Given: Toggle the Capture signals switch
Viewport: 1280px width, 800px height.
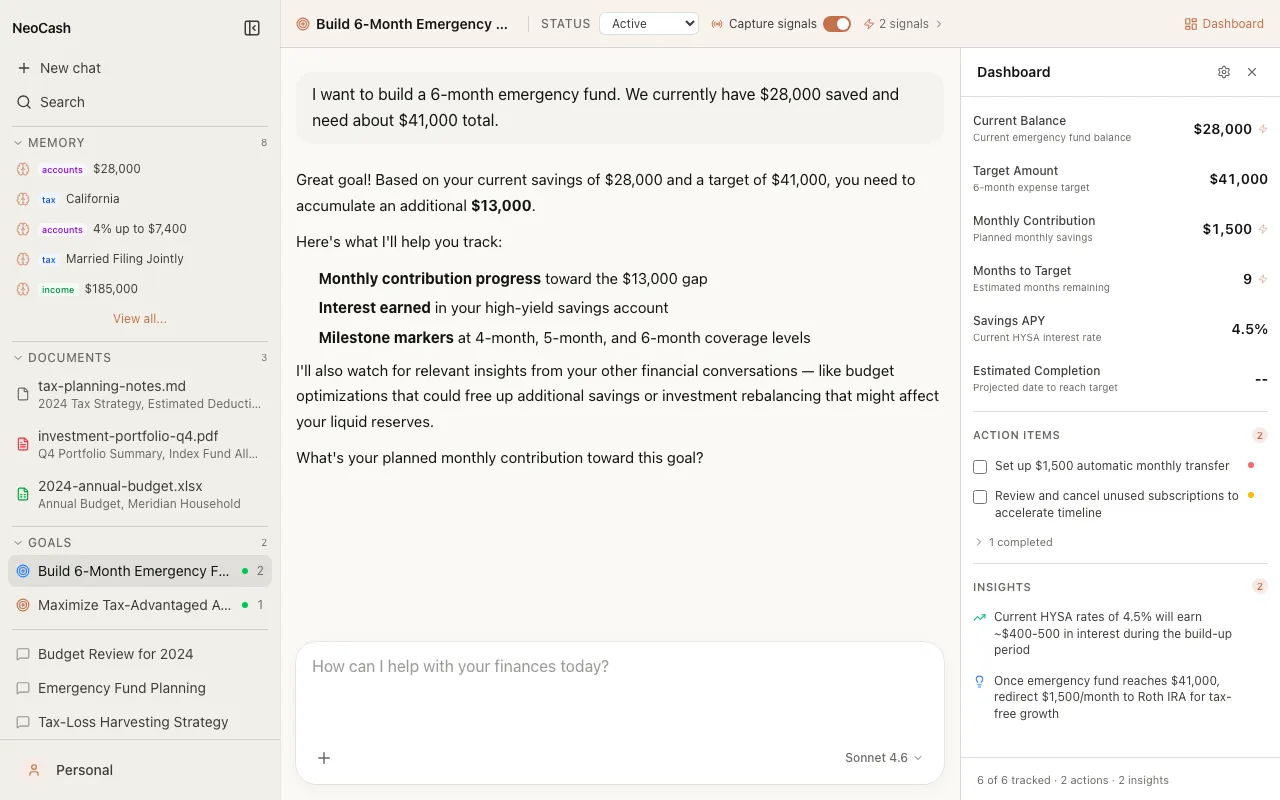Looking at the screenshot, I should (x=837, y=24).
